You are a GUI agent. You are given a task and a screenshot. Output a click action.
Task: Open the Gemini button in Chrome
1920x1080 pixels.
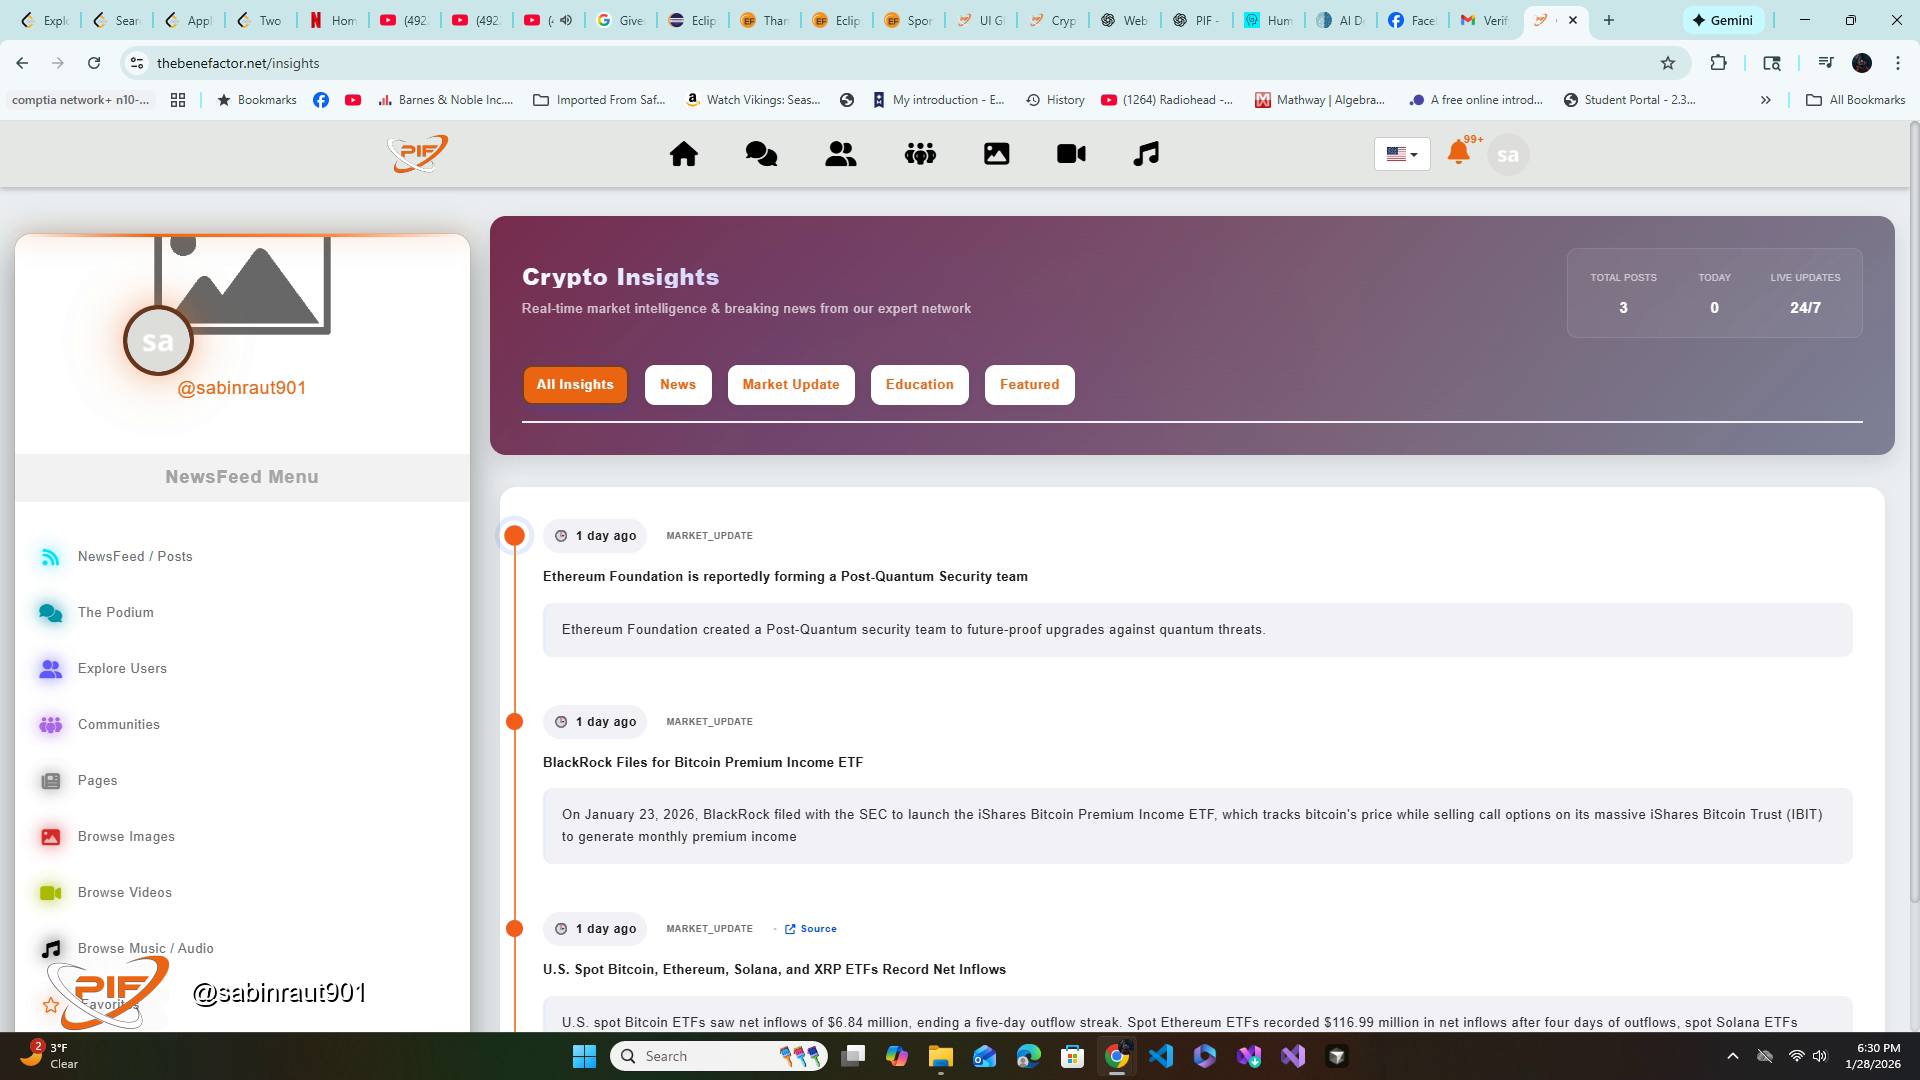click(x=1723, y=20)
